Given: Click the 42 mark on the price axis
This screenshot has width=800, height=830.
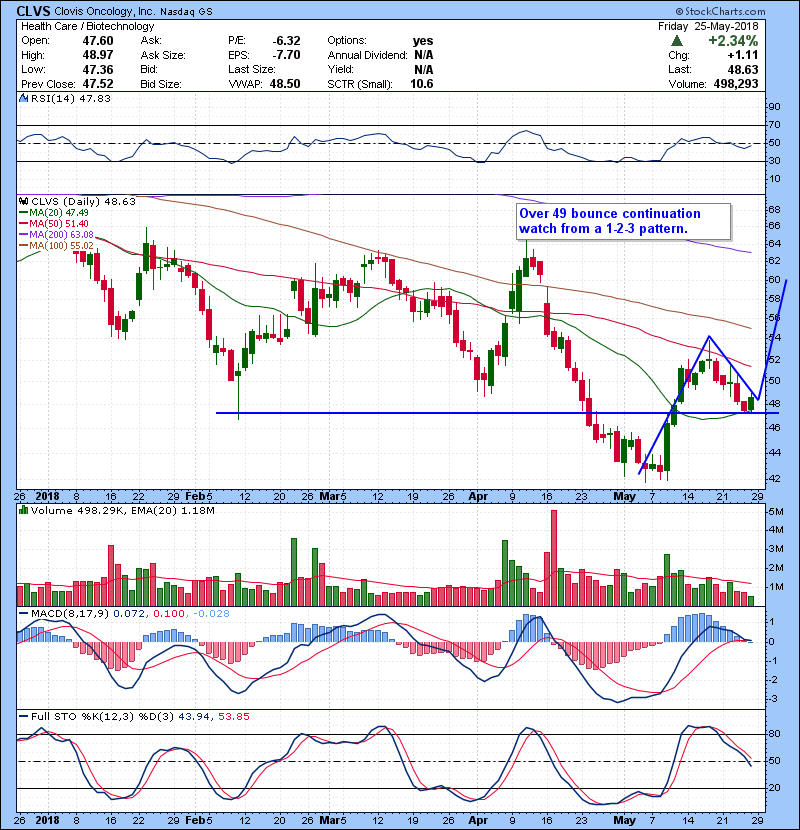Looking at the screenshot, I should point(774,479).
